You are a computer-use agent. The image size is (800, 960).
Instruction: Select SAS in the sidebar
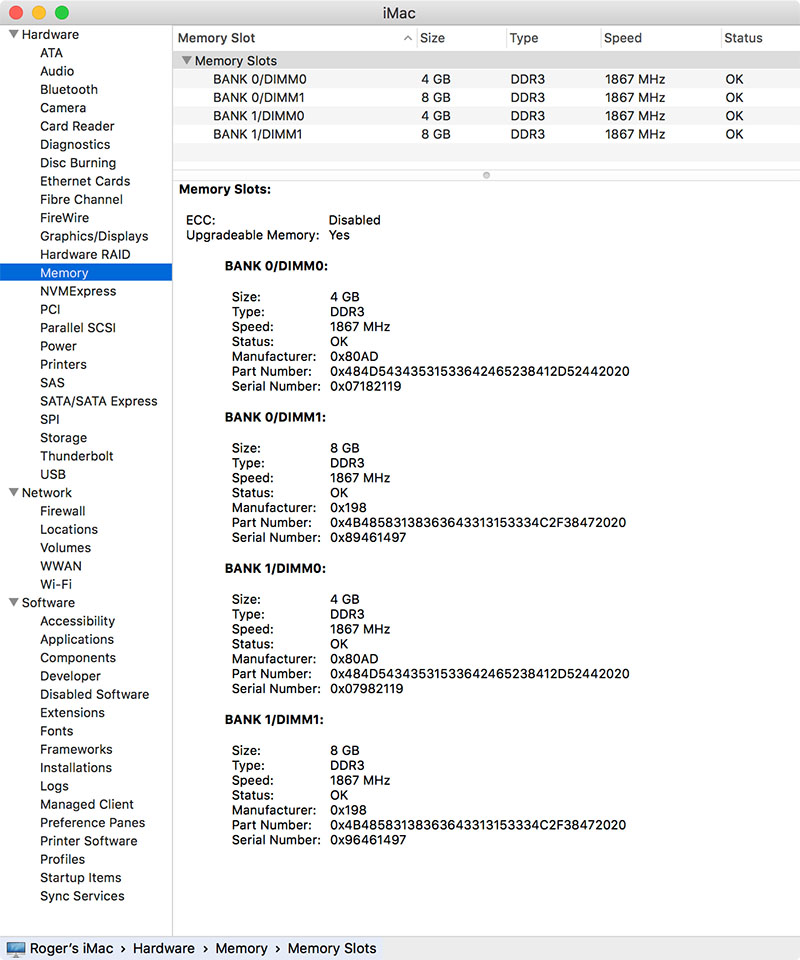[52, 383]
